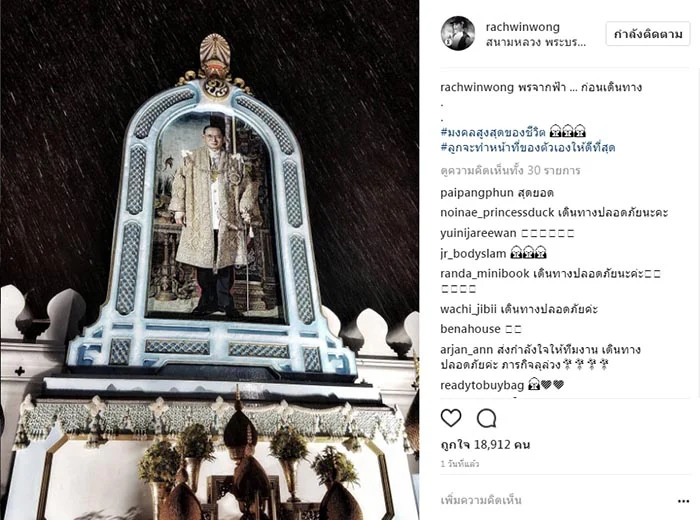700x520 pixels.
Task: Open rachwinwong username in post header
Action: pyautogui.click(x=522, y=27)
